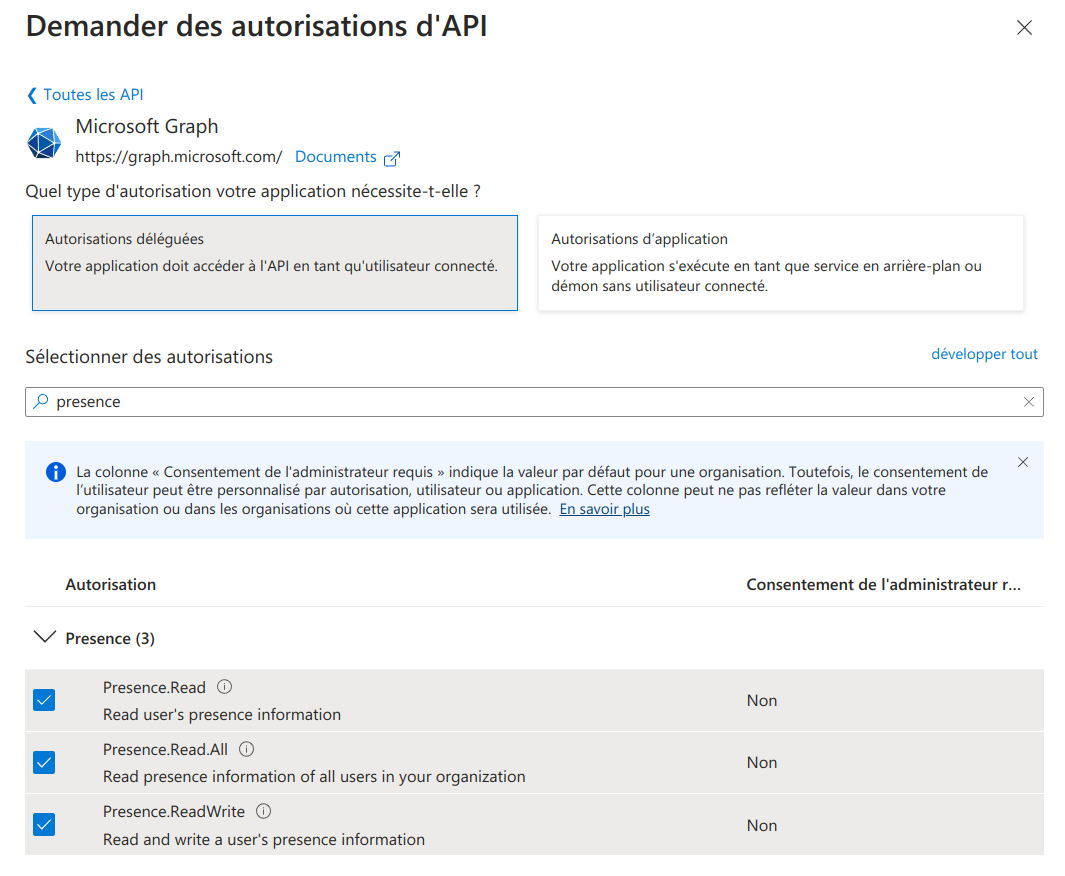Click the Presence (3) group label
This screenshot has height=876, width=1065.
click(x=110, y=638)
